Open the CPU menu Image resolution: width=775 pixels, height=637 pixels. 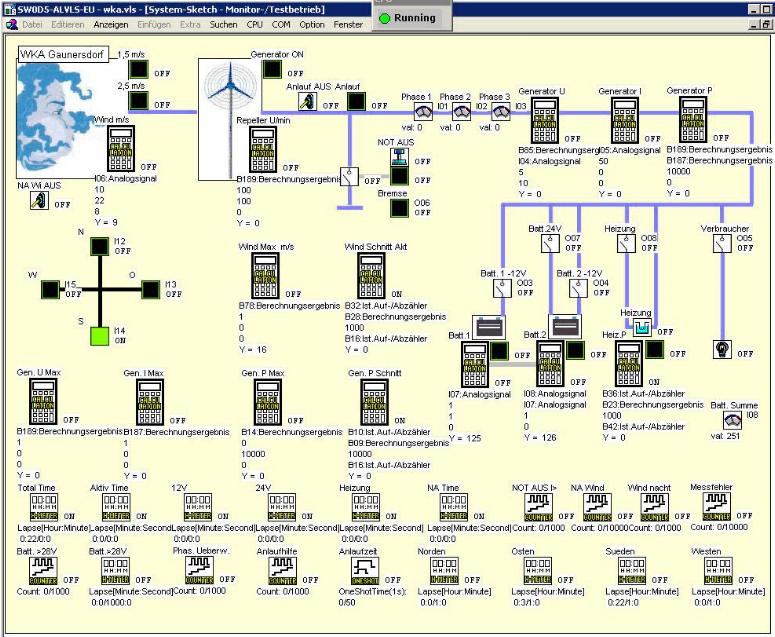255,24
